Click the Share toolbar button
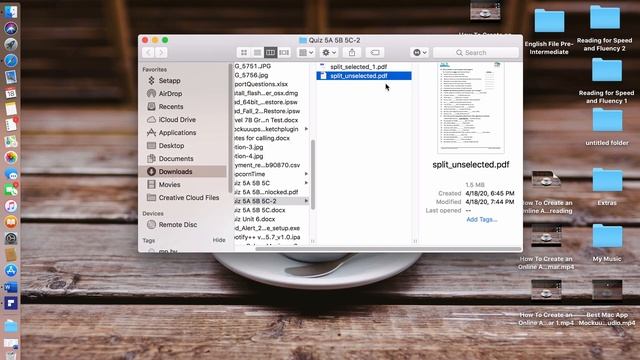This screenshot has width=640, height=360. [x=352, y=52]
